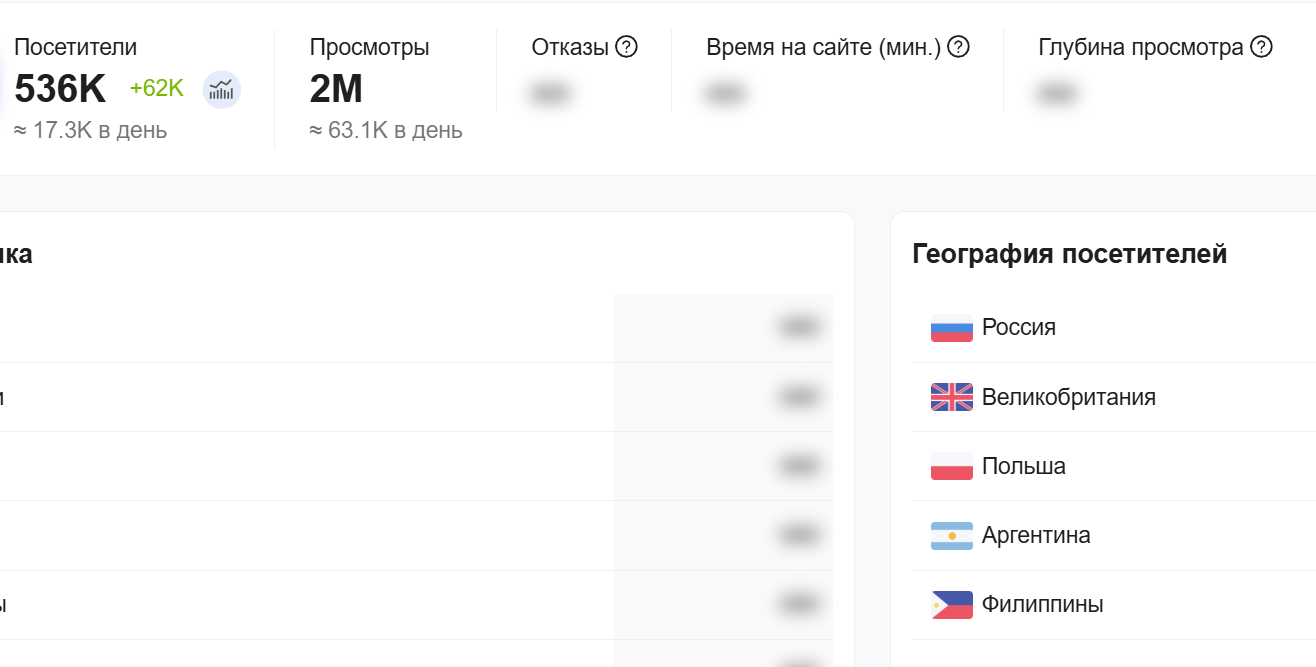1316x667 pixels.
Task: Select "Россия" in the geography list
Action: click(1021, 327)
